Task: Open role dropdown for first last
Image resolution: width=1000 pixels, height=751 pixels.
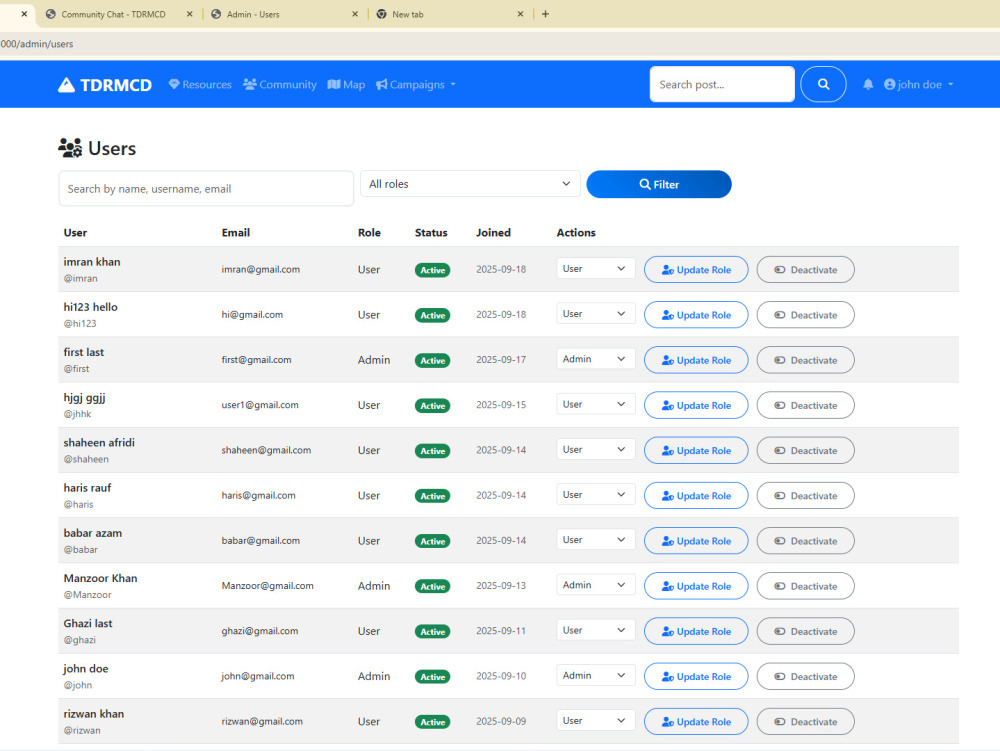Action: [595, 359]
